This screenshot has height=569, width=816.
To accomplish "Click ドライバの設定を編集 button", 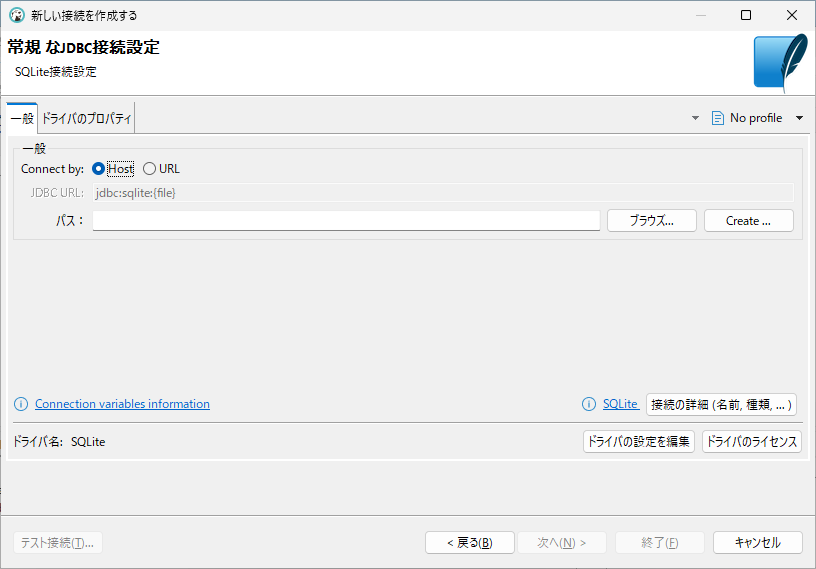I will click(639, 441).
